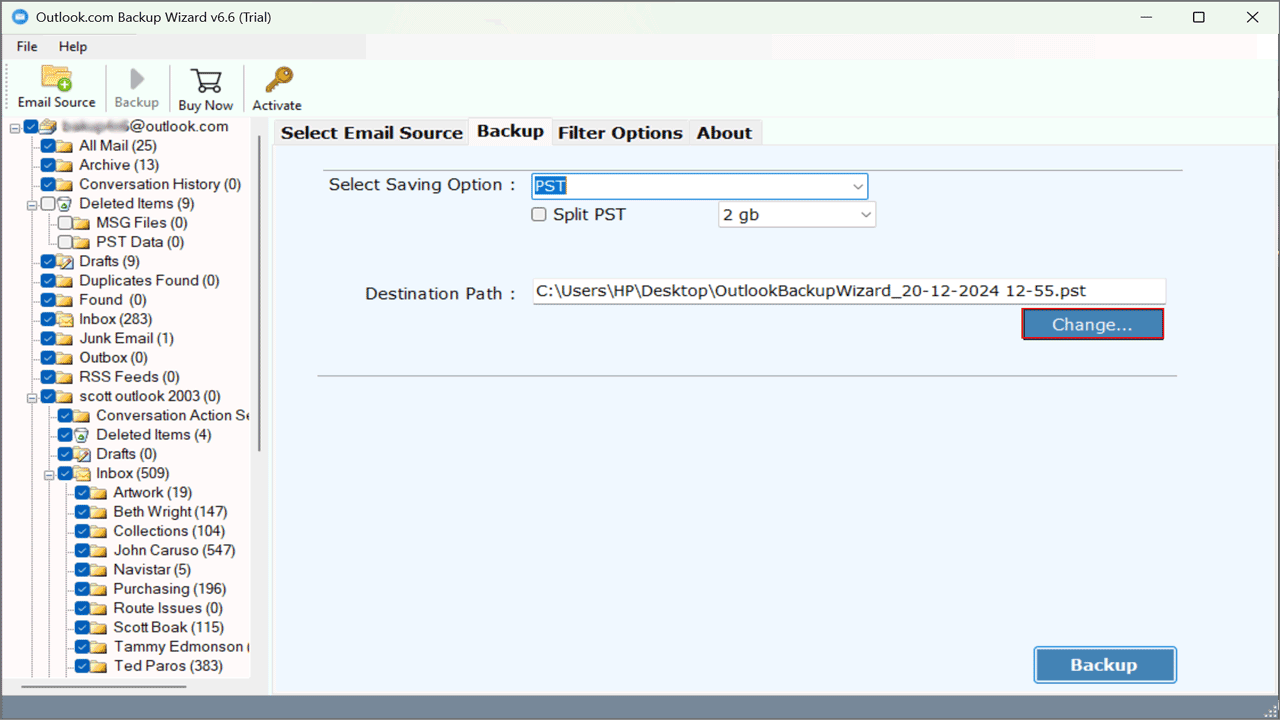Uncheck the Collections checkbox
1280x720 pixels.
coord(82,531)
